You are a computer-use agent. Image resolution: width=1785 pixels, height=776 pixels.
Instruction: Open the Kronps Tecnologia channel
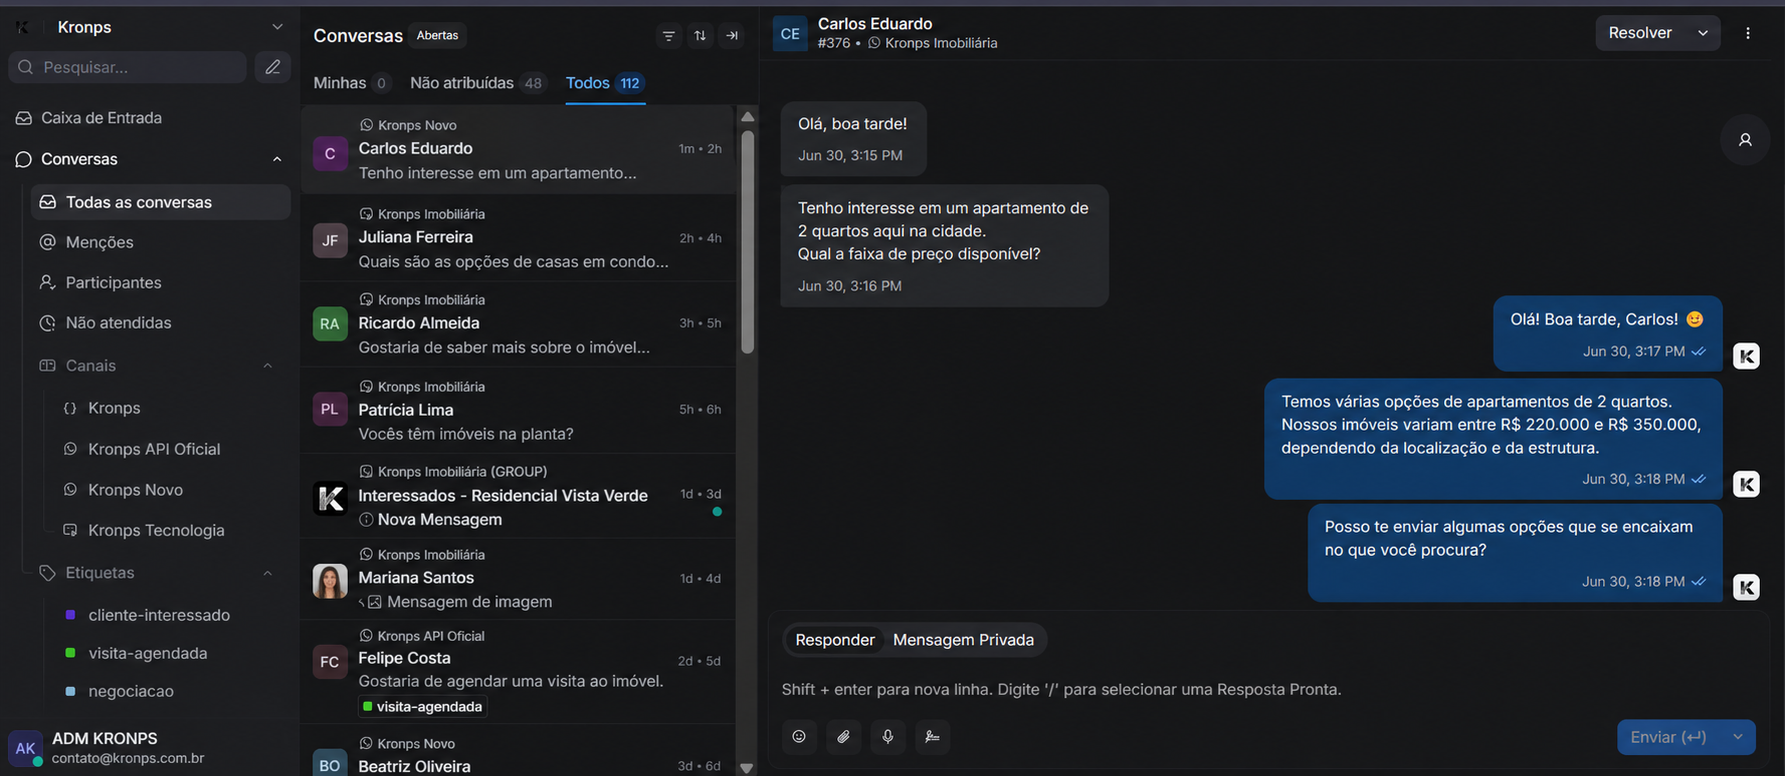(156, 530)
